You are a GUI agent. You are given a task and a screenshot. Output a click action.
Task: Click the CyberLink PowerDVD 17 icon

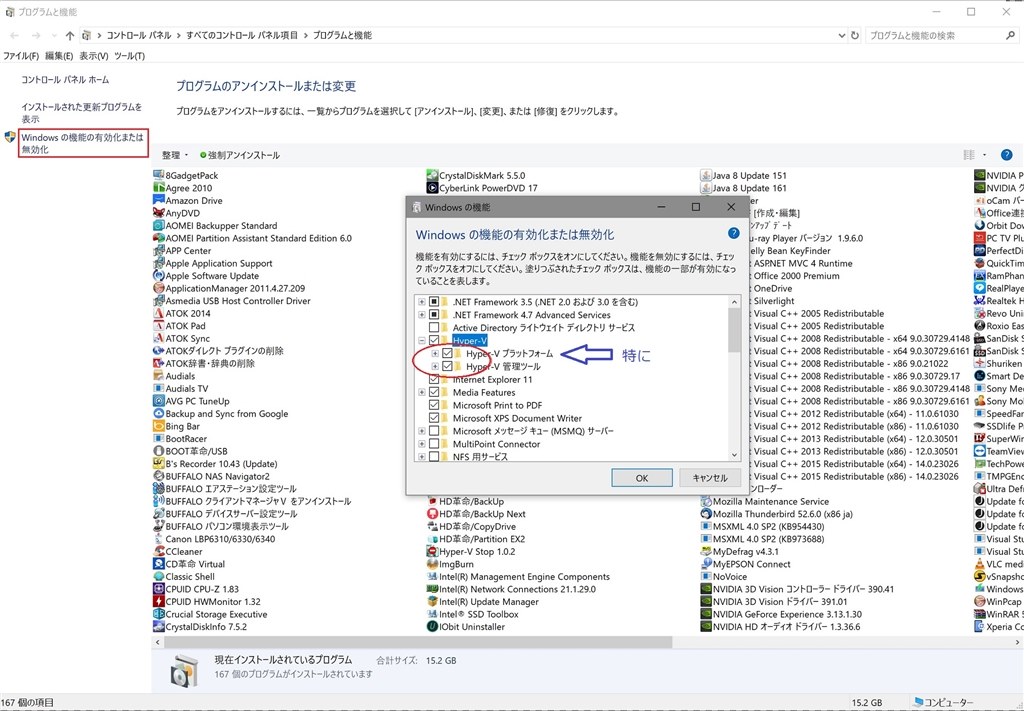pos(432,188)
